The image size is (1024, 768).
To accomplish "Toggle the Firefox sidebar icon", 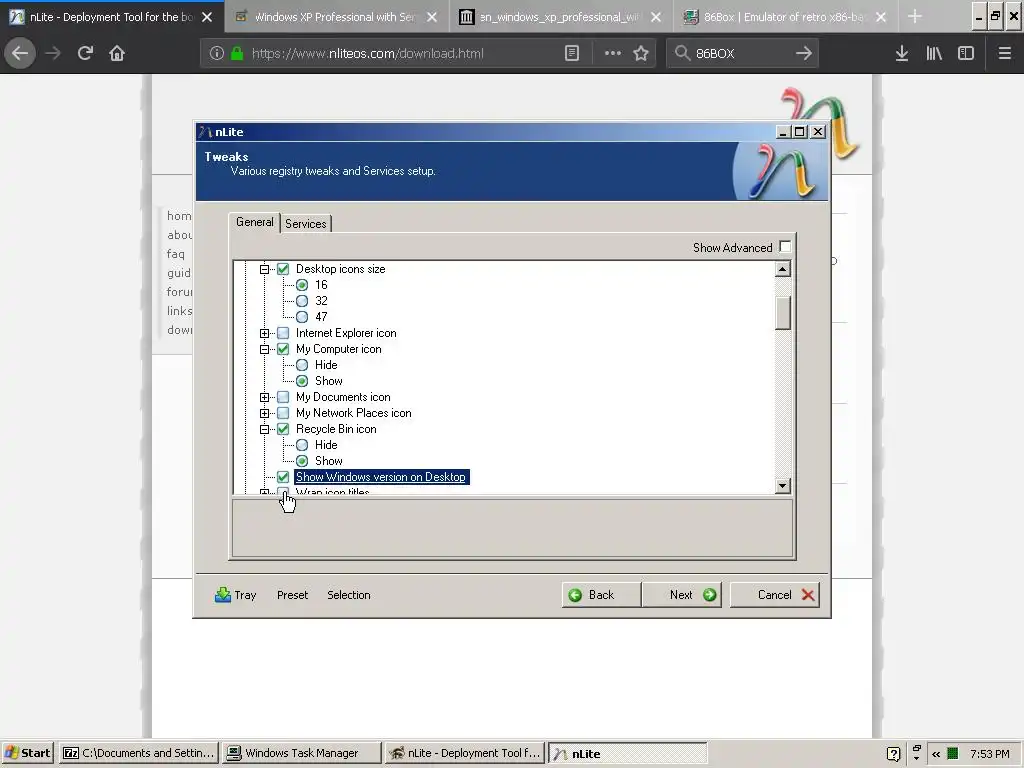I will pos(966,54).
